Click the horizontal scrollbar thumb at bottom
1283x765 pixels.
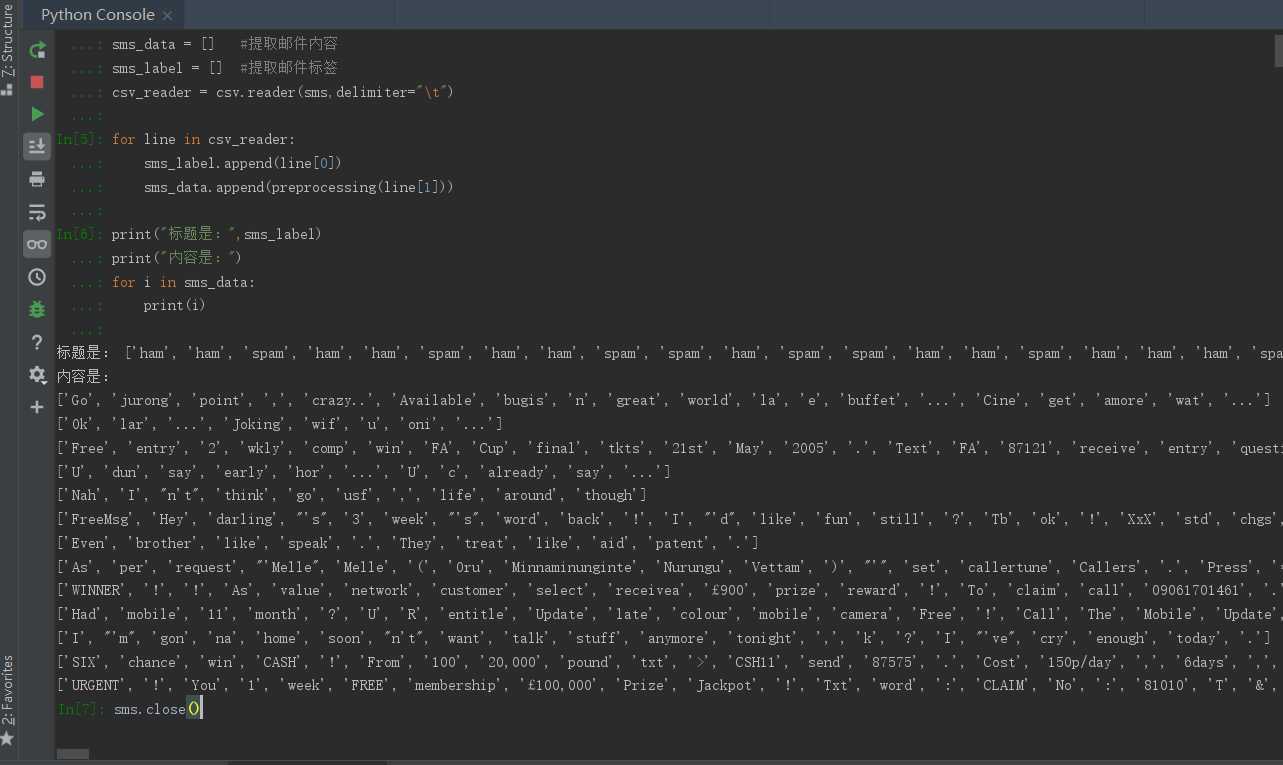72,754
